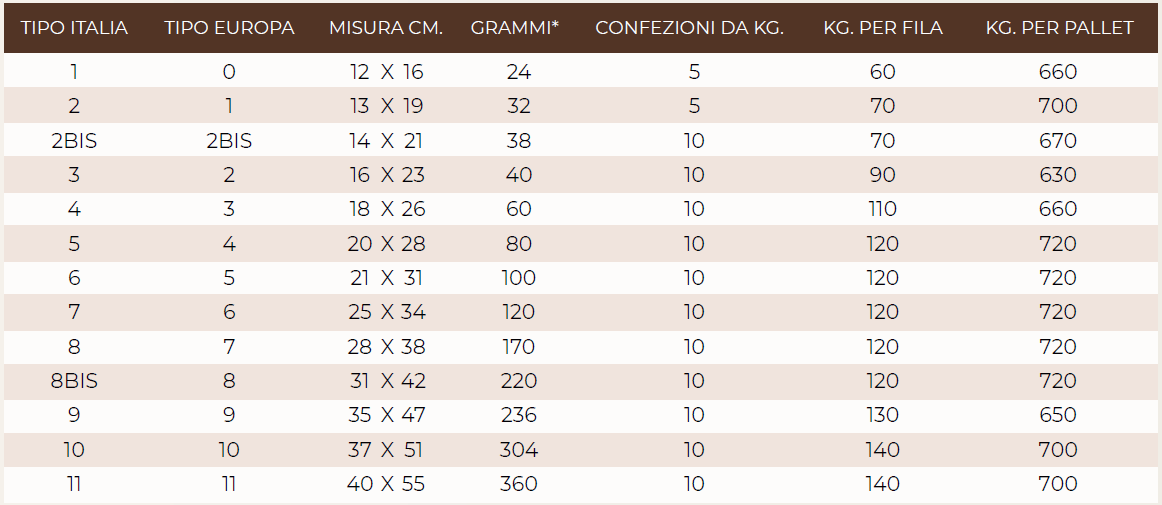The height and width of the screenshot is (505, 1162).
Task: Select the 236 grammi value
Action: [519, 415]
